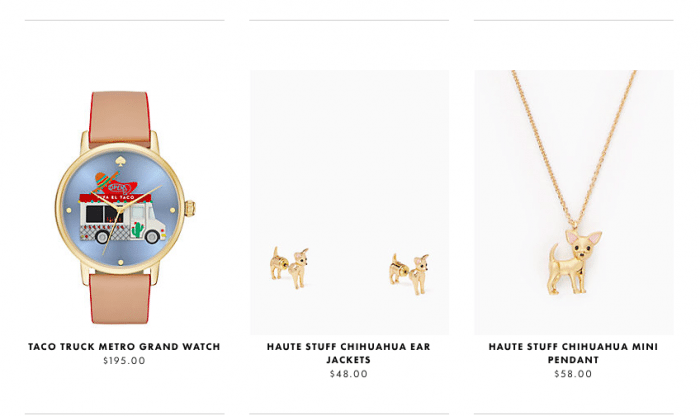Viewport: 700px width, 416px height.
Task: Click the taco truck illustration on watch face
Action: pos(122,219)
